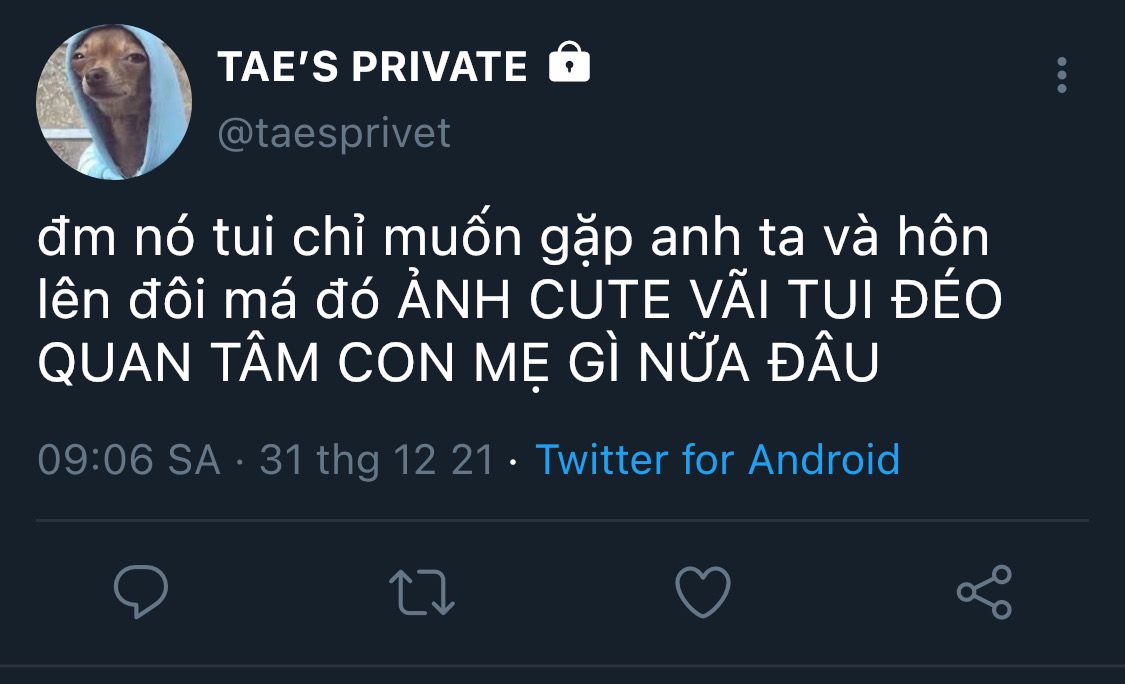Click the TAE'S PRIVATE display name
The image size is (1125, 684).
pos(372,67)
